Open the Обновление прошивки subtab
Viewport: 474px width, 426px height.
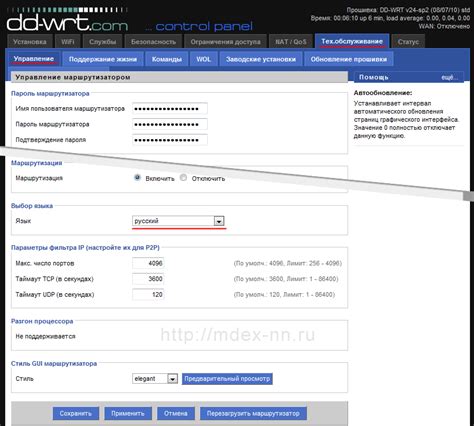point(349,59)
